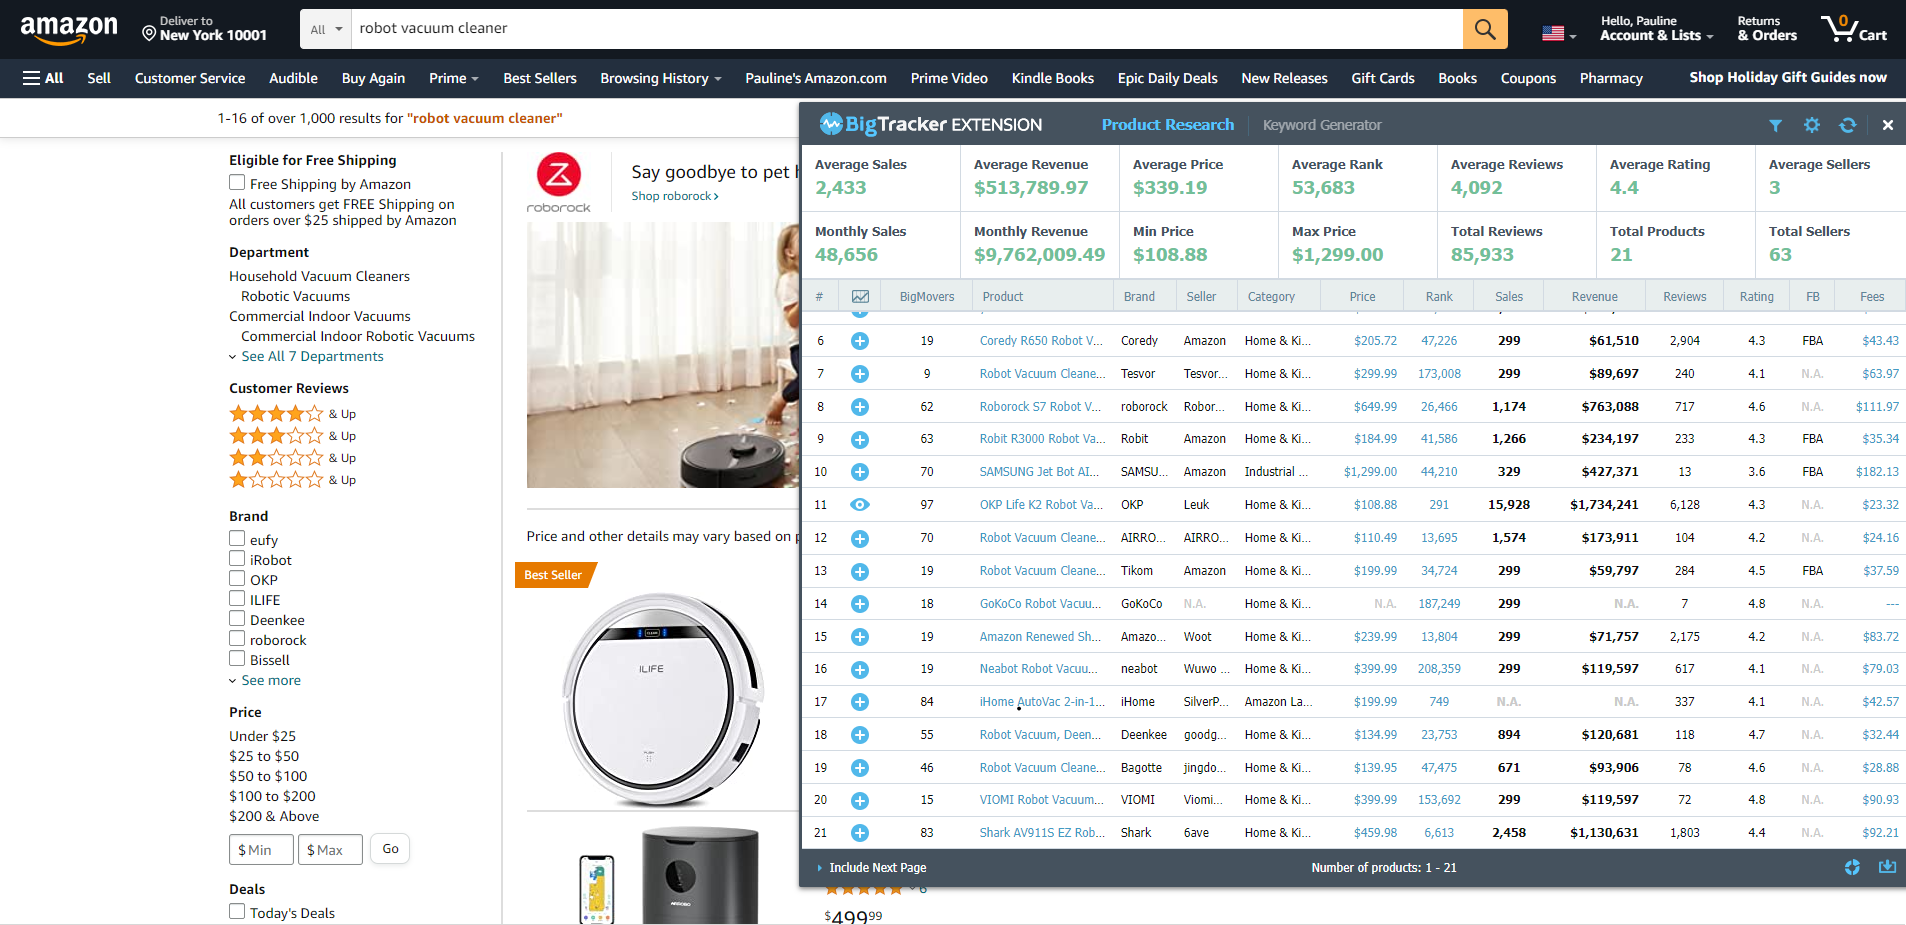Click plus icon for GoKoCo row 14

pyautogui.click(x=859, y=604)
